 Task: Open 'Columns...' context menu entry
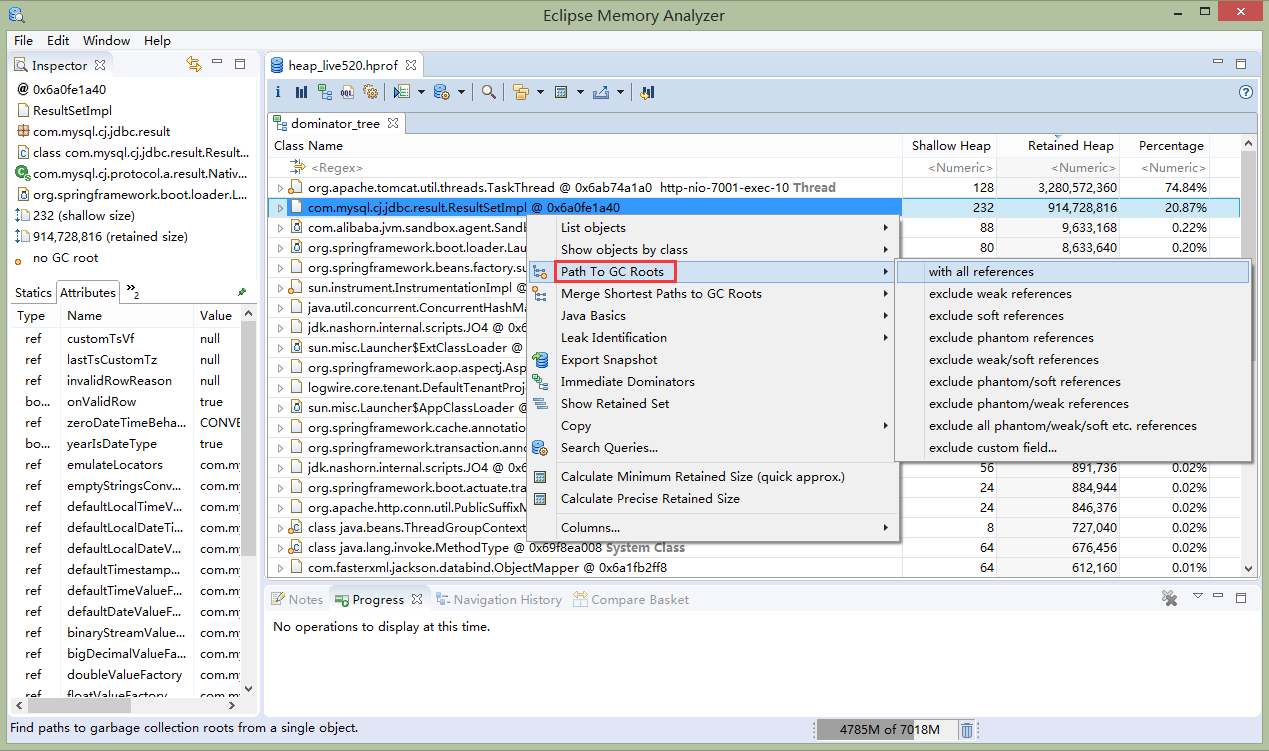[x=712, y=528]
